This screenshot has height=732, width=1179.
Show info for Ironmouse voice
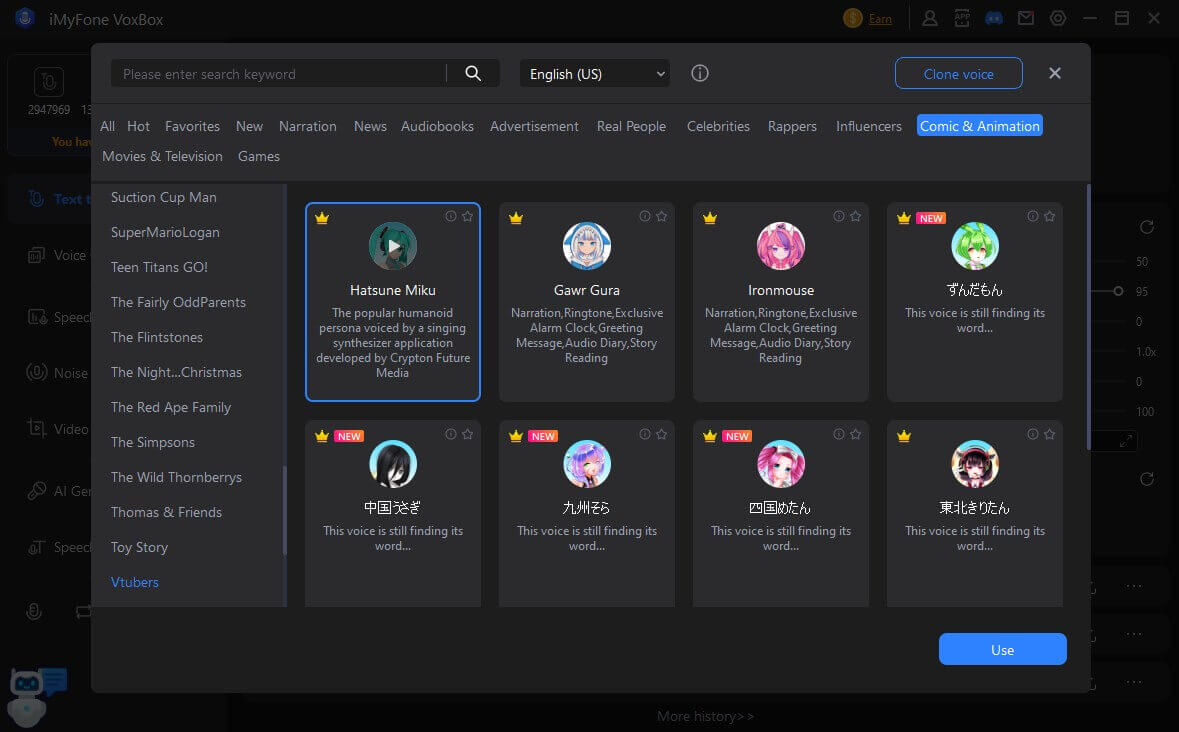coord(839,216)
